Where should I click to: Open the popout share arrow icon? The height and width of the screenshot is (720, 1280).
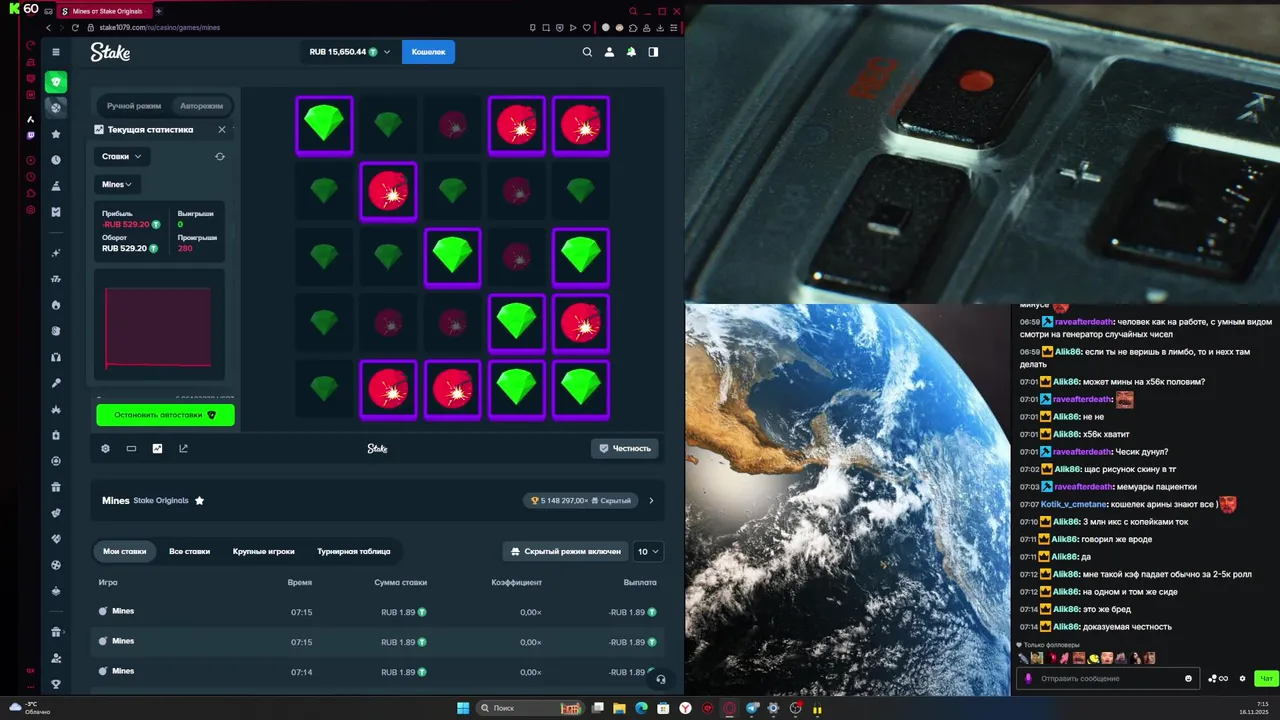[x=183, y=448]
